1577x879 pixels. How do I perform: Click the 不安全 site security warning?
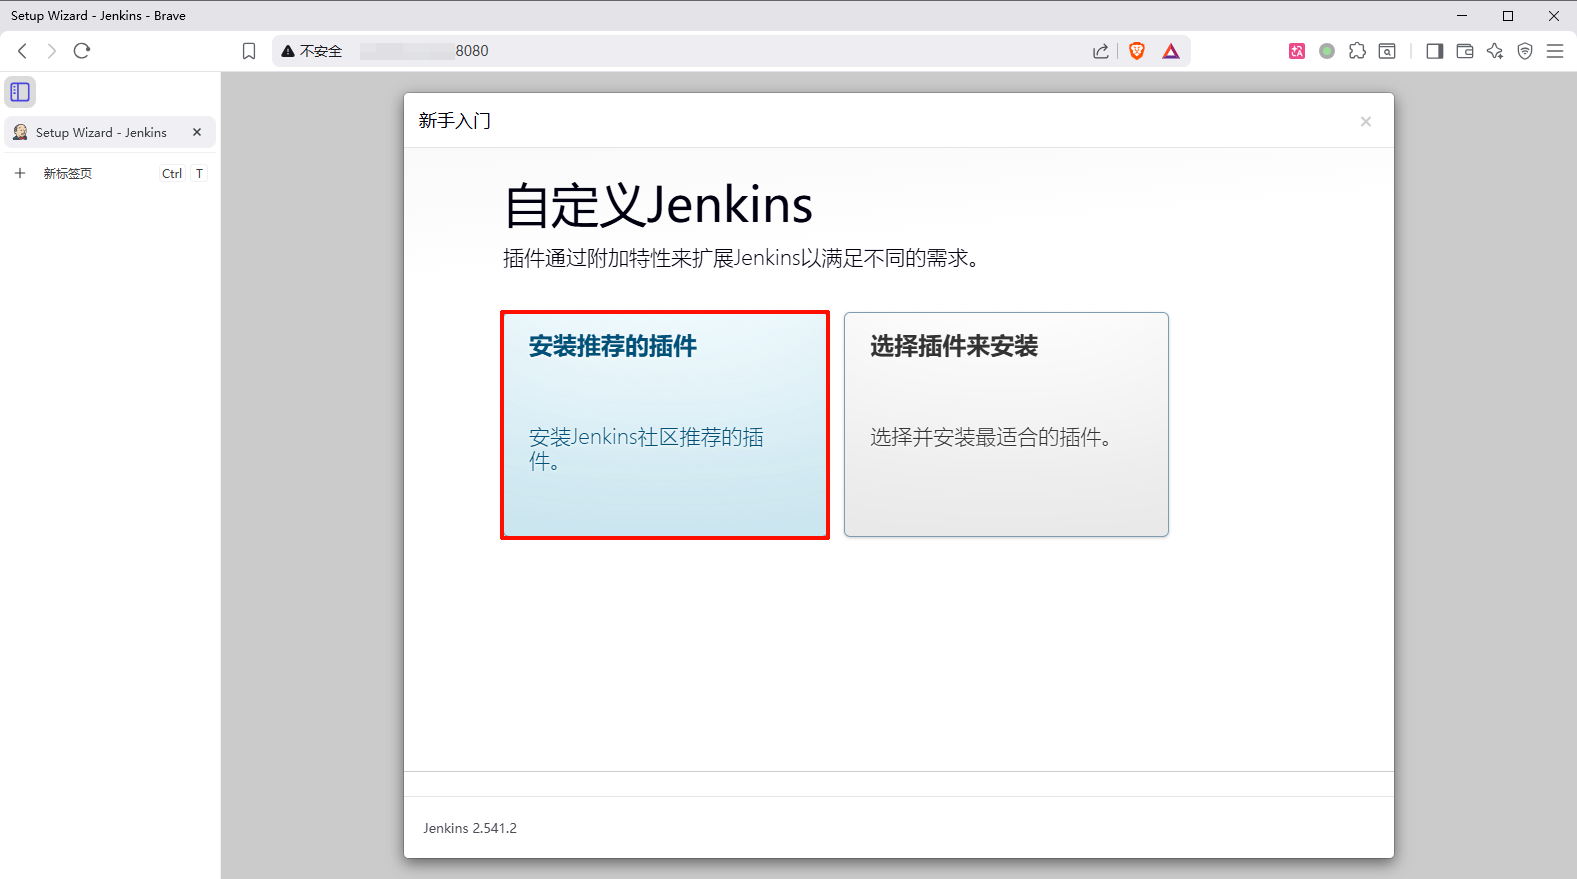point(312,51)
